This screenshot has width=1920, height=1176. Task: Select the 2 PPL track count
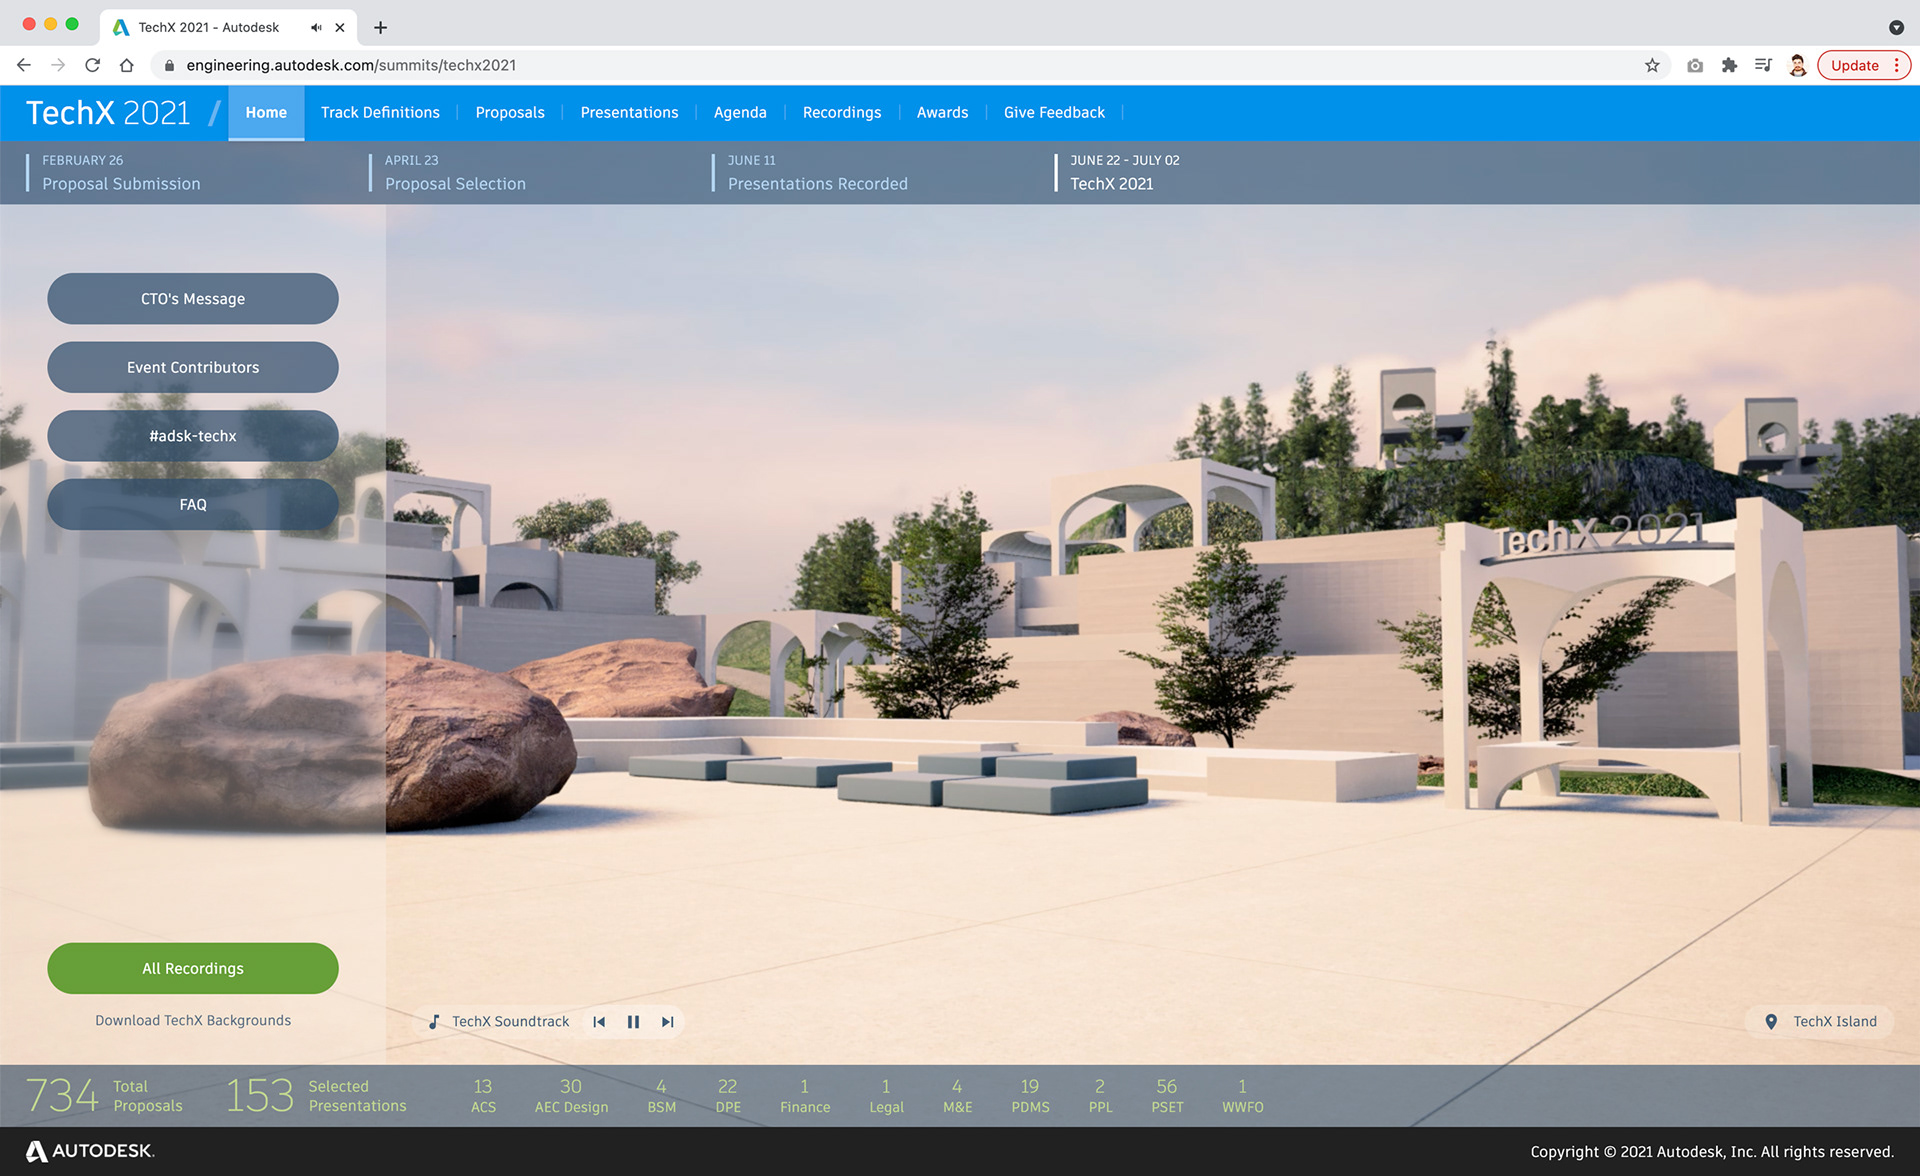pos(1100,1096)
